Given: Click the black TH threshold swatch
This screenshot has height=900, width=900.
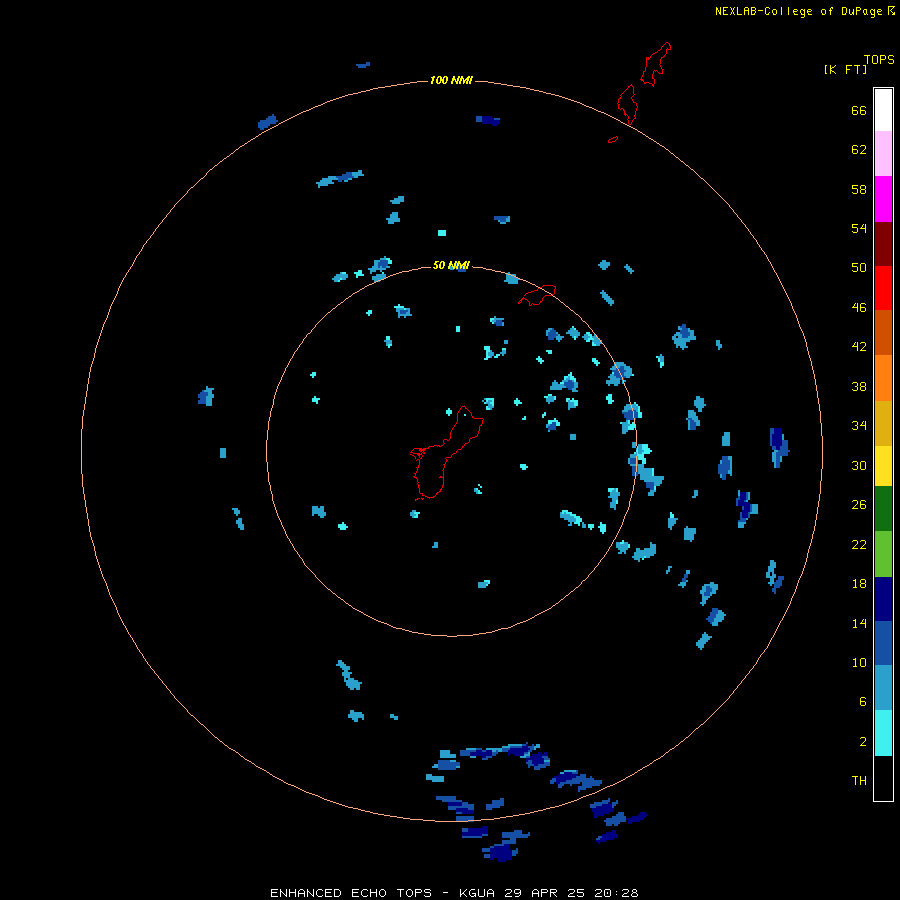Looking at the screenshot, I should coord(883,778).
